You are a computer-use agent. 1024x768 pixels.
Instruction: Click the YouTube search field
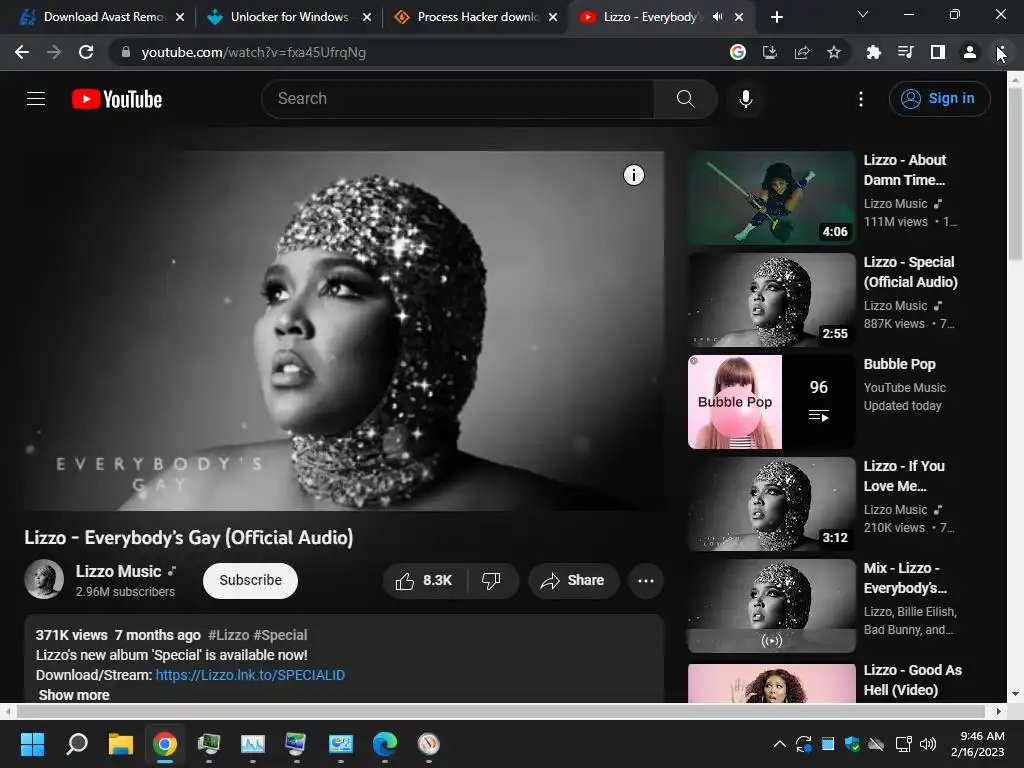457,99
